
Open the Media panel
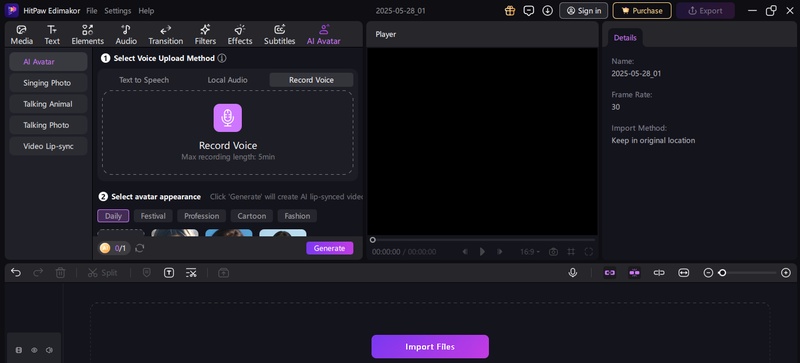(x=21, y=35)
